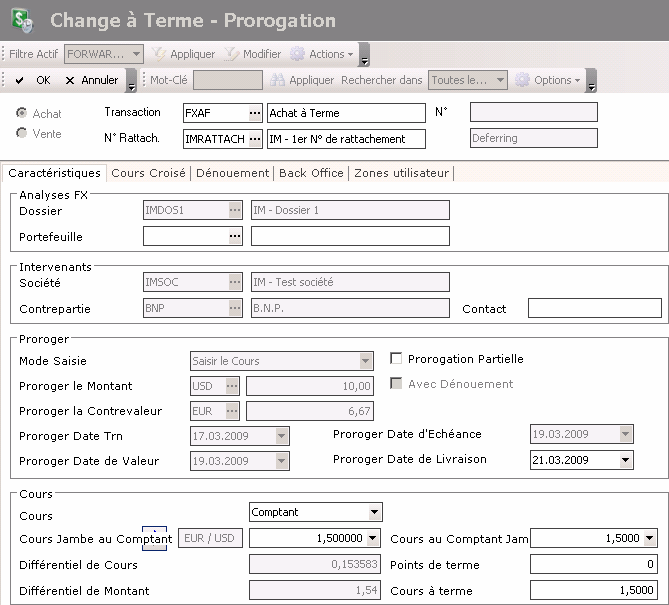Click into the Contact input field
Viewport: 669px width, 605px height.
click(x=594, y=309)
